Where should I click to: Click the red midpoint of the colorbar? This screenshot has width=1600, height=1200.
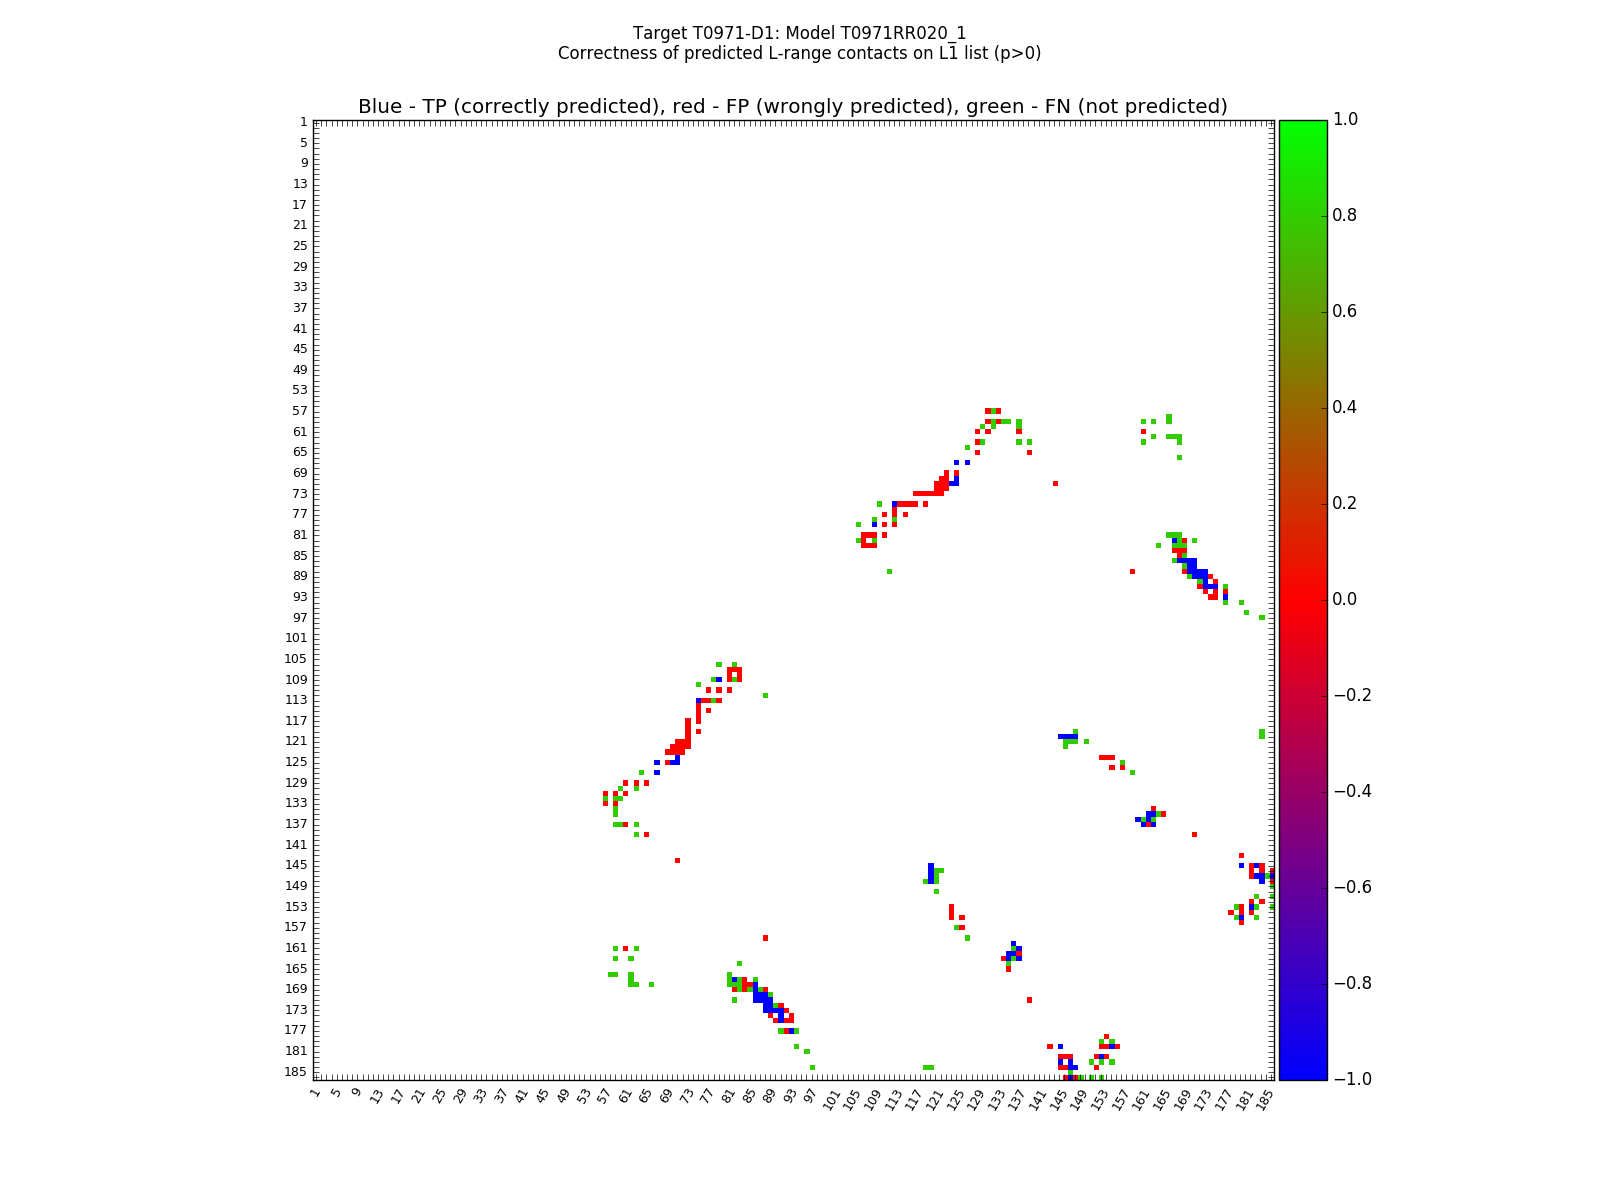point(1302,599)
